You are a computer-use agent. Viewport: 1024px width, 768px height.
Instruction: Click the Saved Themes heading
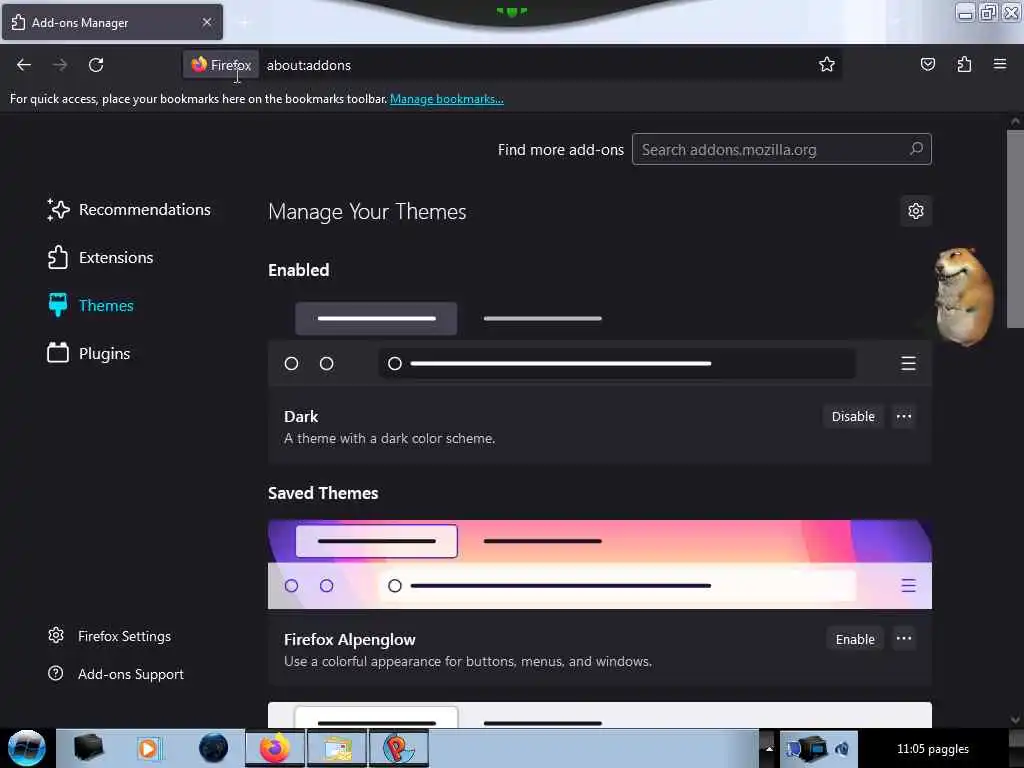pyautogui.click(x=323, y=493)
